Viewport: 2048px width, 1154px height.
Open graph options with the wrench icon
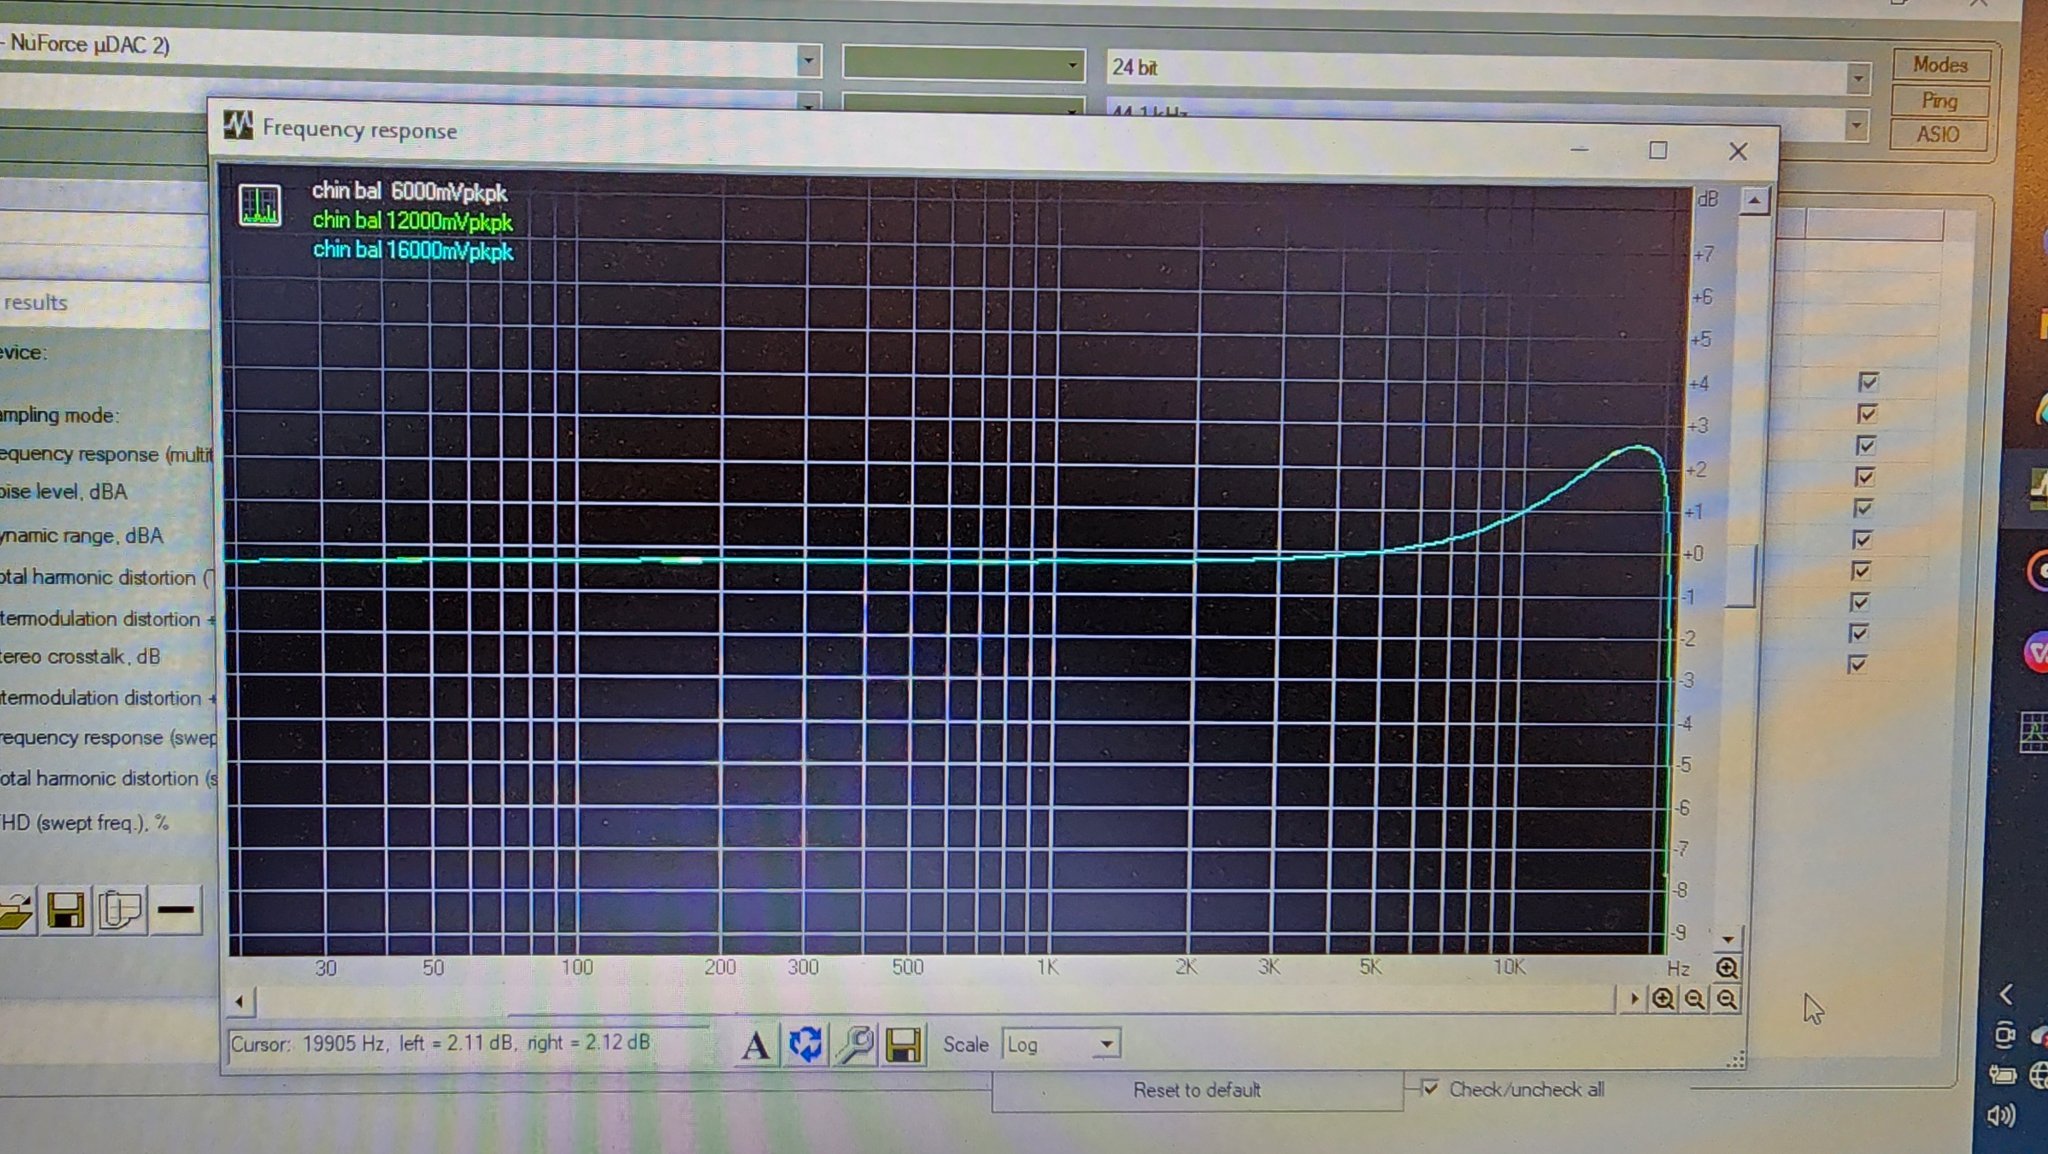[x=854, y=1045]
